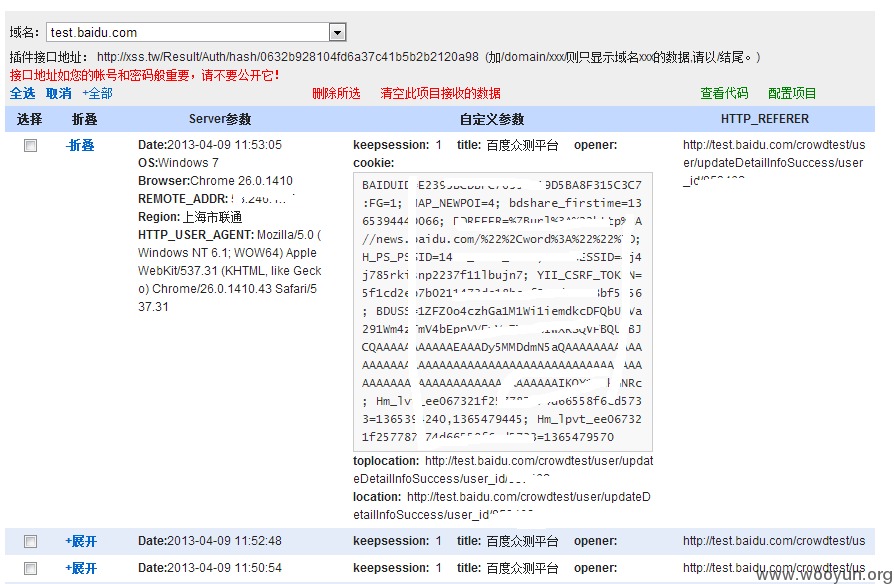894x584 pixels.
Task: Expand the 11:50:54 record with +展开
Action: 81,568
